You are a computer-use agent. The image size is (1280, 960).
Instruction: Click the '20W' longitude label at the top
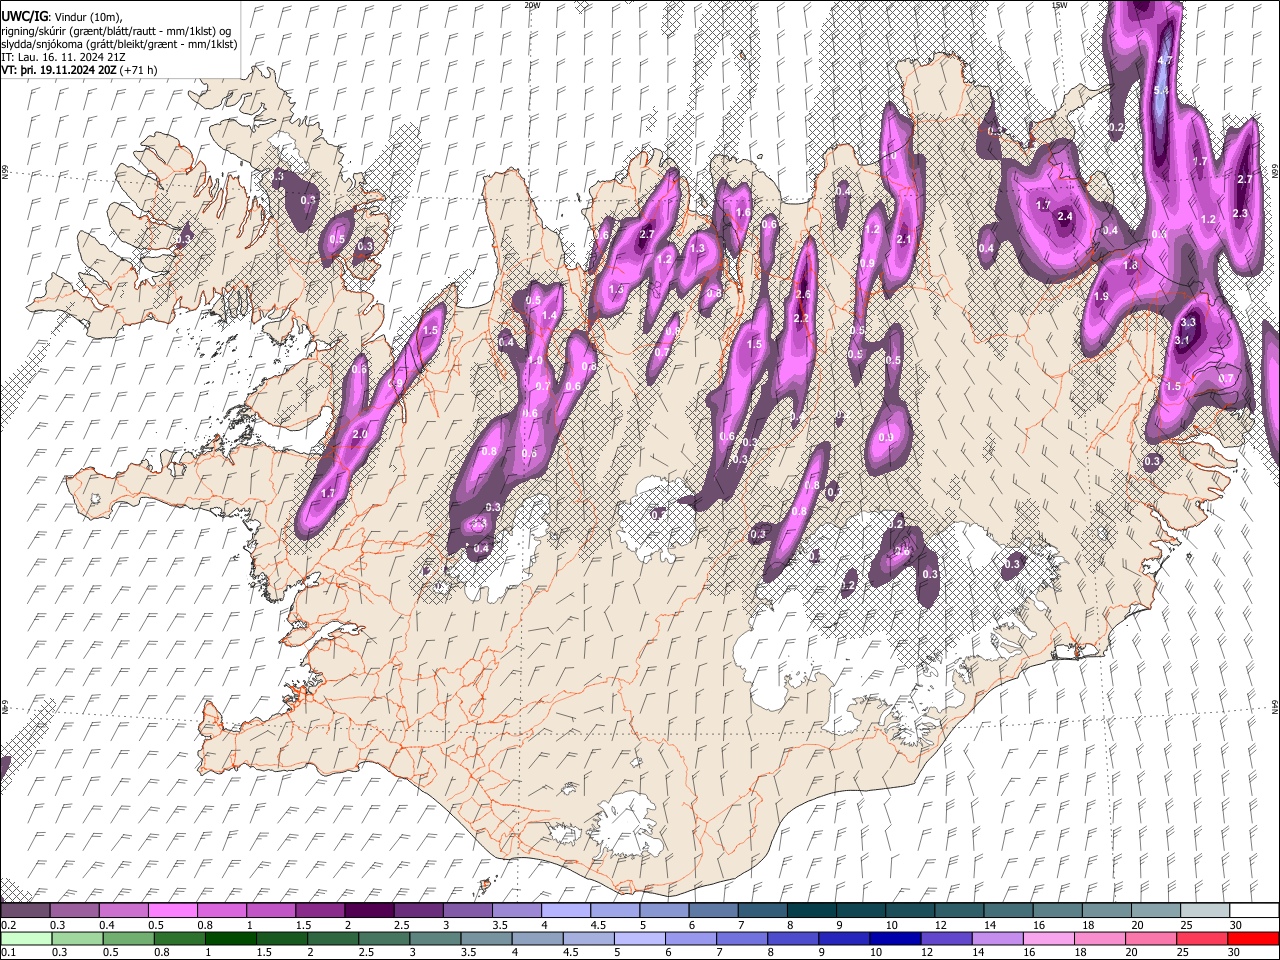[x=532, y=5]
